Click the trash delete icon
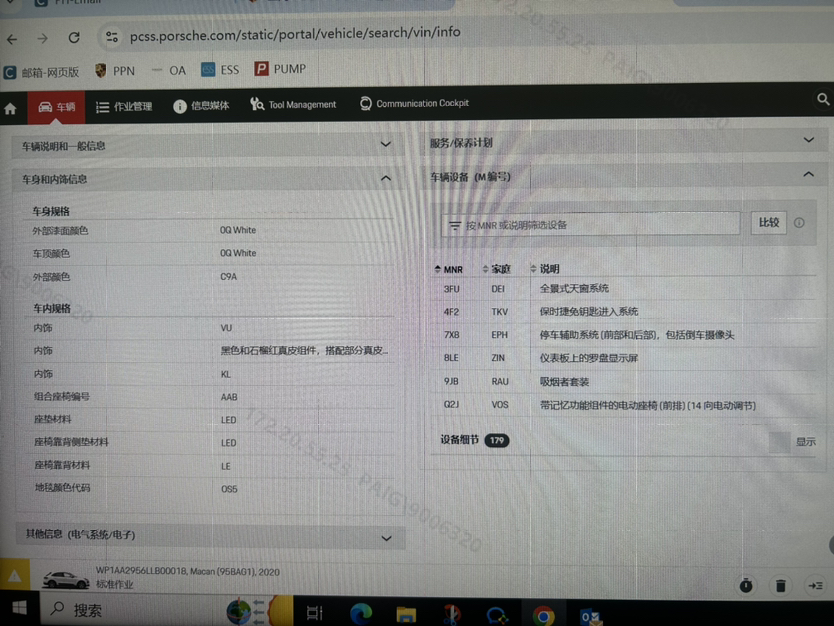Viewport: 834px width, 626px height. (780, 586)
